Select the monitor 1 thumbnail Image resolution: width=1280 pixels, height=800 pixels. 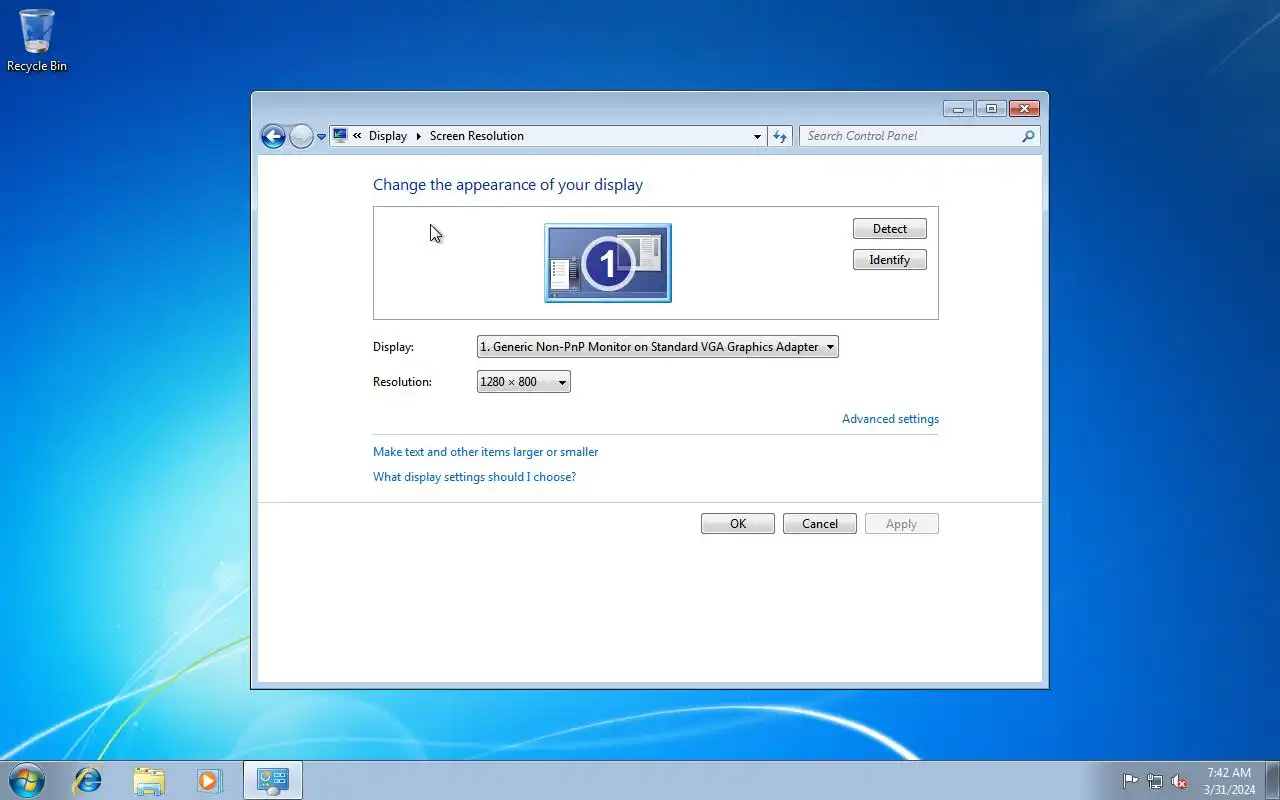pos(608,263)
